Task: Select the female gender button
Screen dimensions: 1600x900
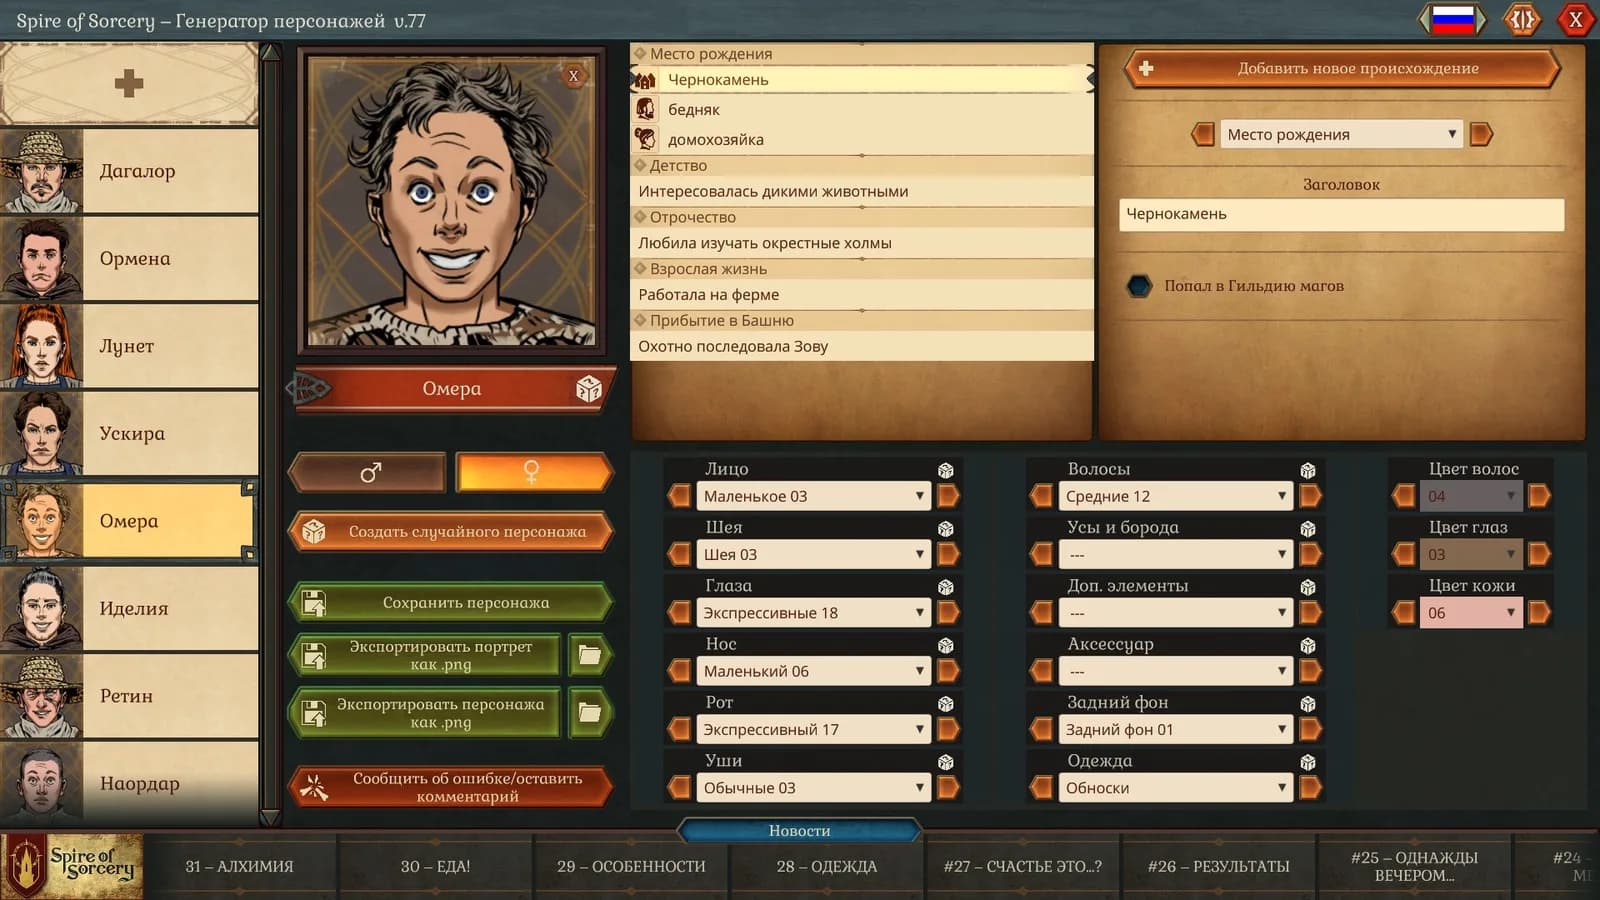Action: (x=533, y=472)
